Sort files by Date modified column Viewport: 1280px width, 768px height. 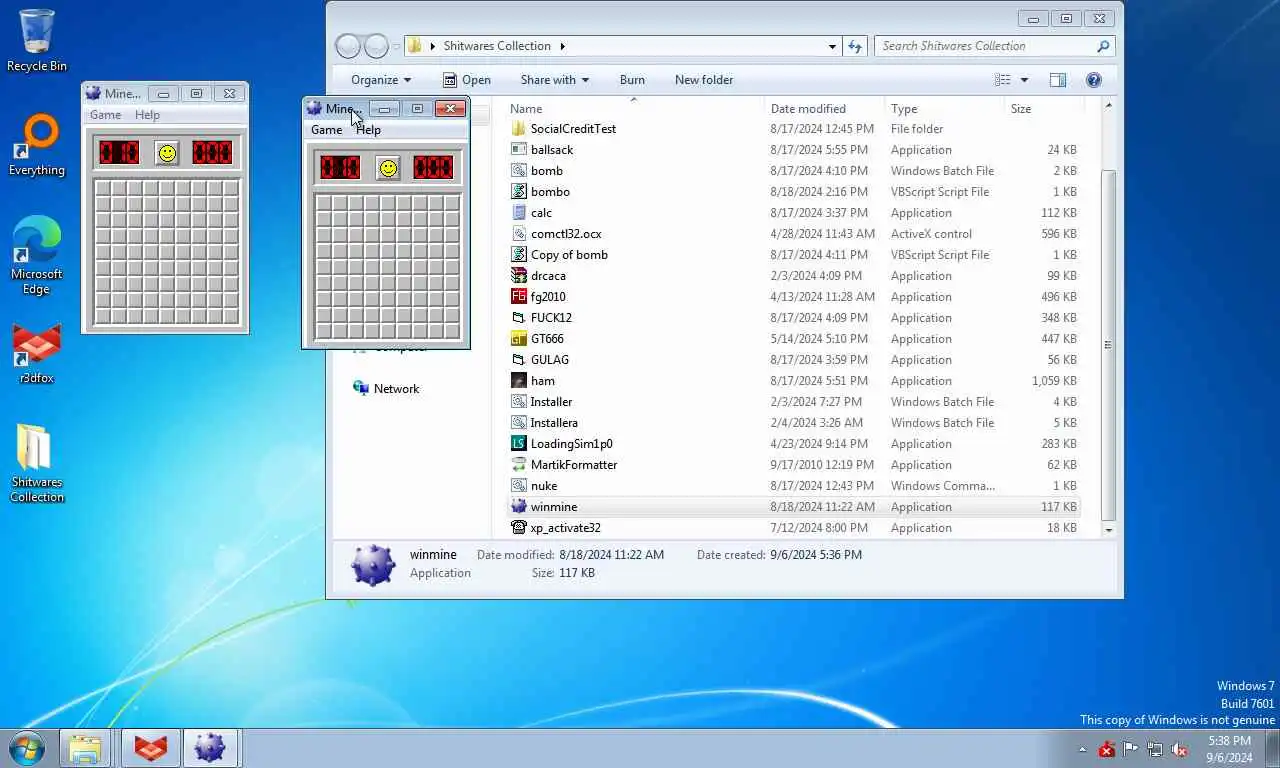[825, 109]
